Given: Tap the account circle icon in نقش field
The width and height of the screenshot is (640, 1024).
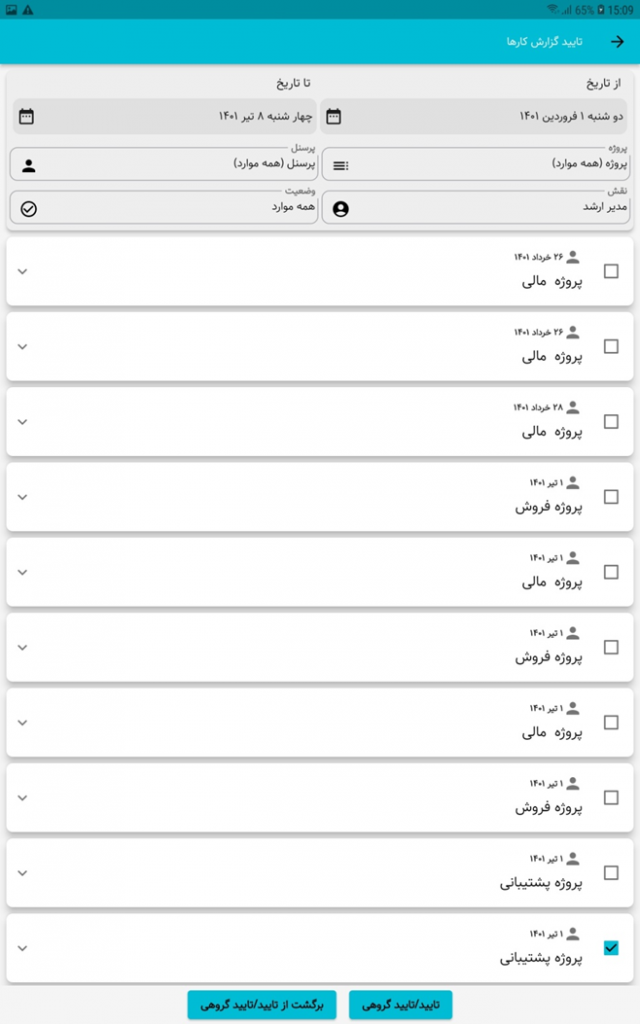Looking at the screenshot, I should tap(340, 209).
